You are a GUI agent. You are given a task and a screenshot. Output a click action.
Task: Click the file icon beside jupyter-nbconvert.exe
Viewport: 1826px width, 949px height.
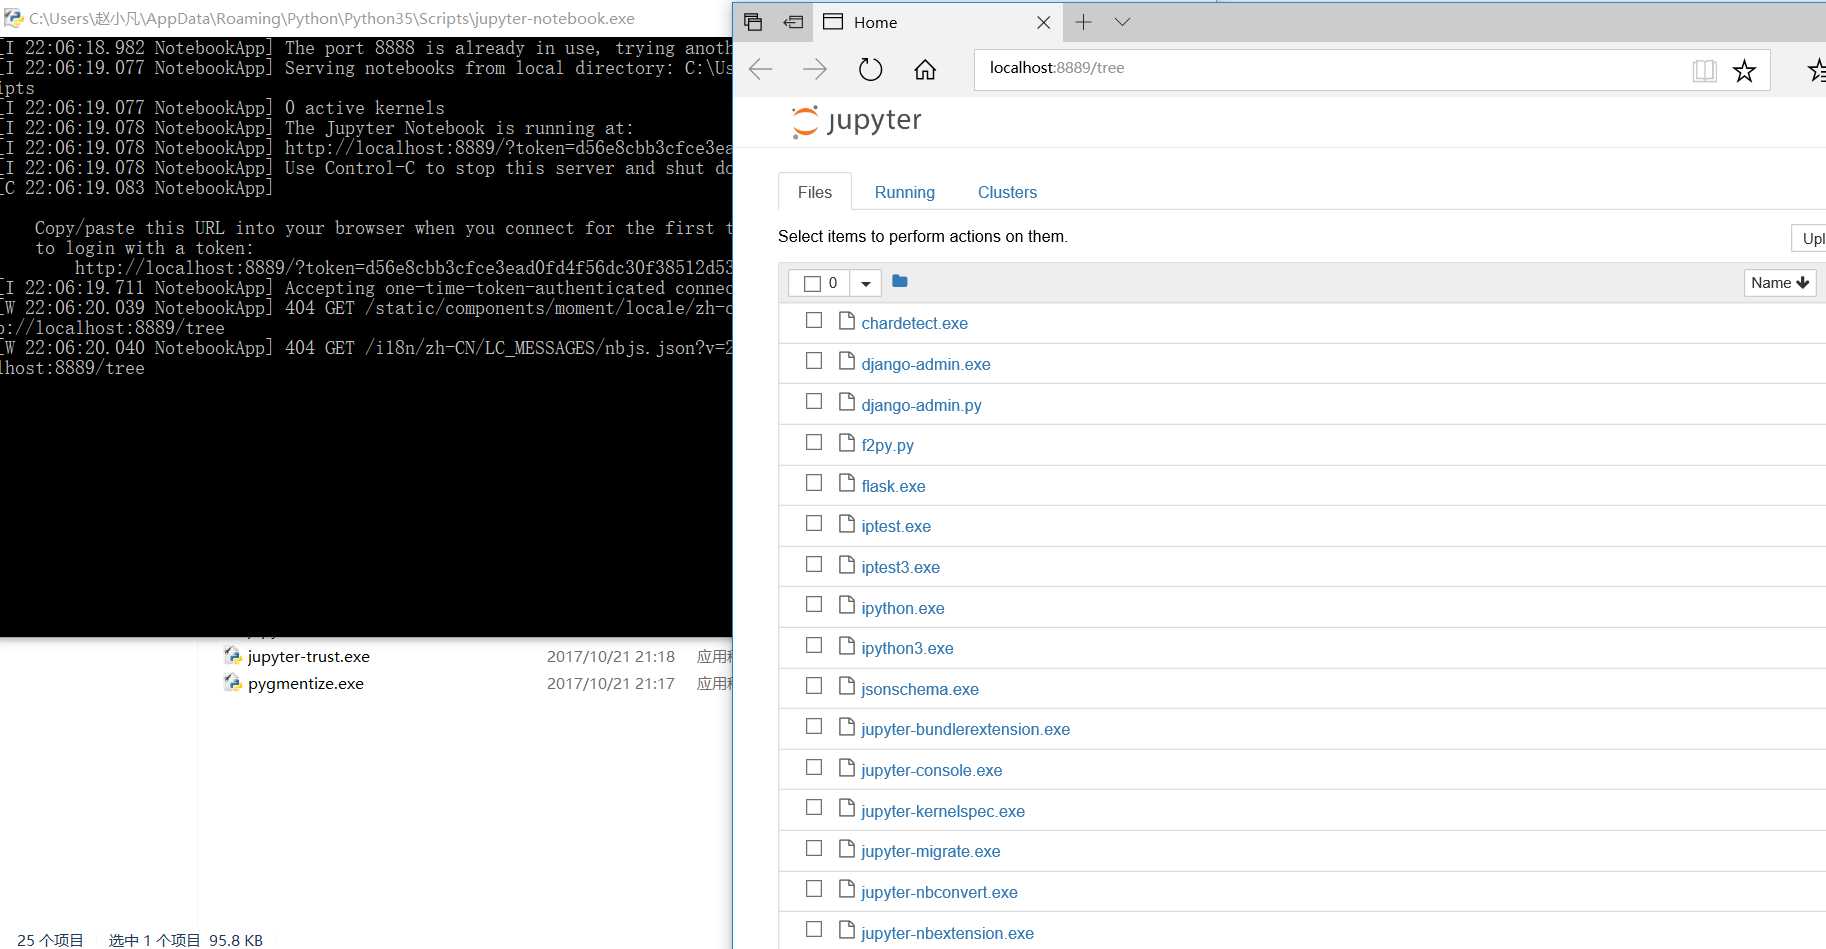[x=847, y=890]
